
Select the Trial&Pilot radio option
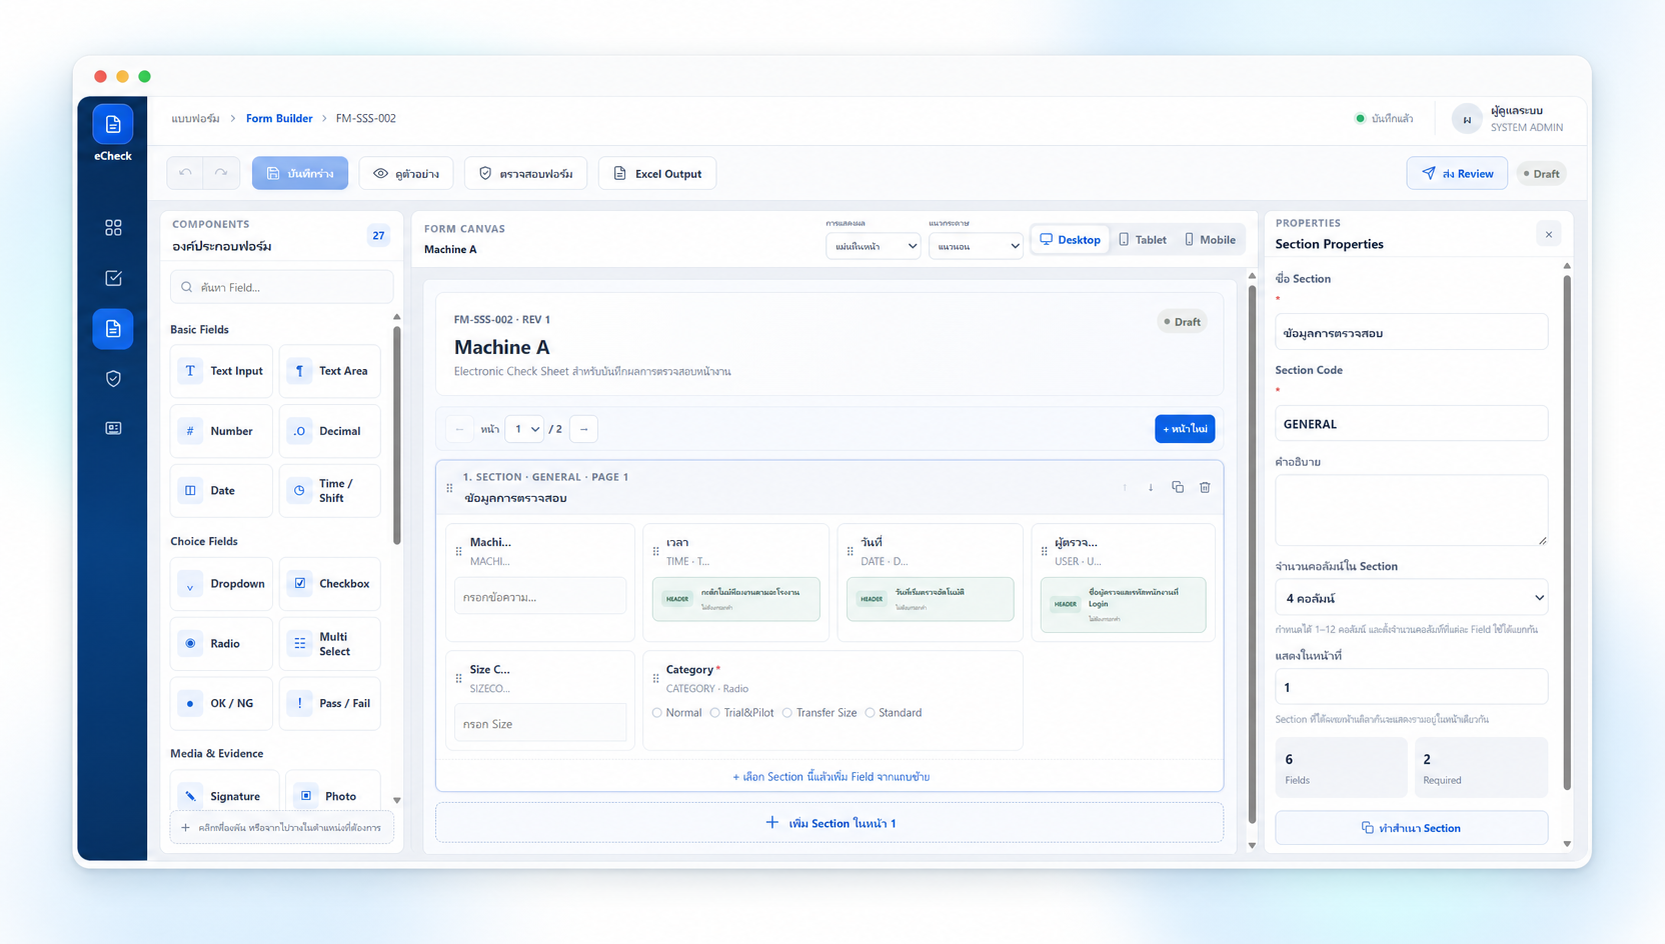click(715, 713)
